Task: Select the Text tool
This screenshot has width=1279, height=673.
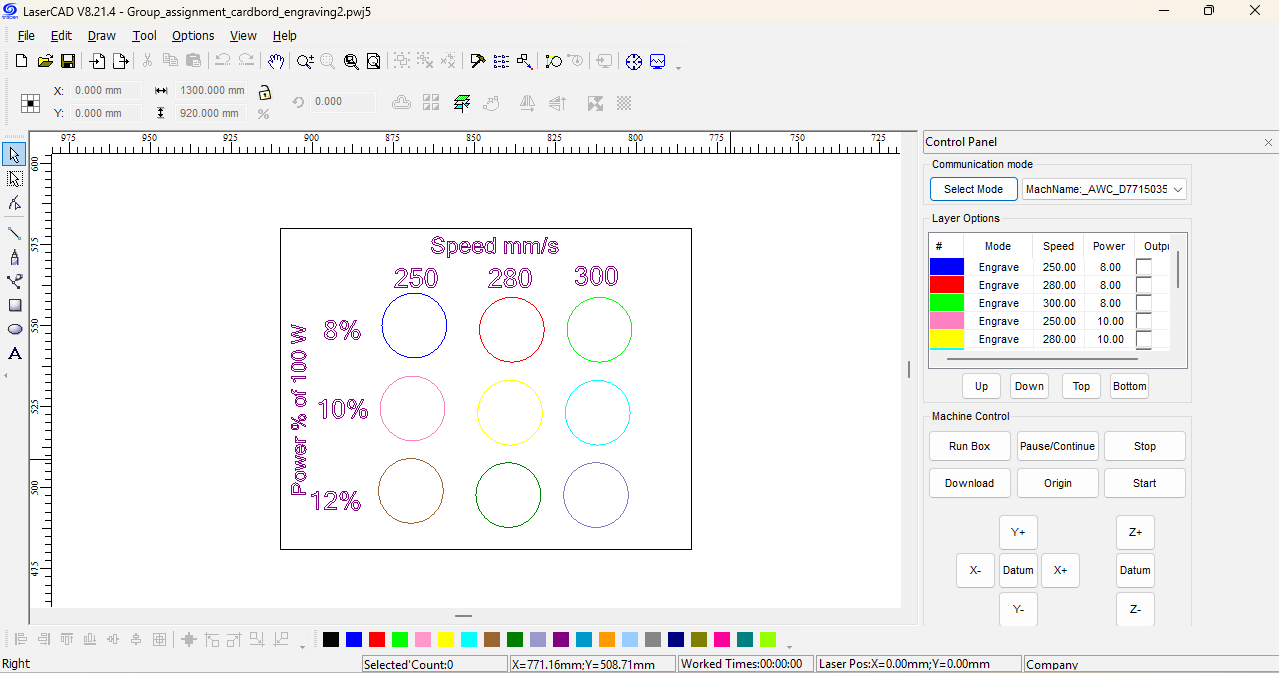Action: 14,353
